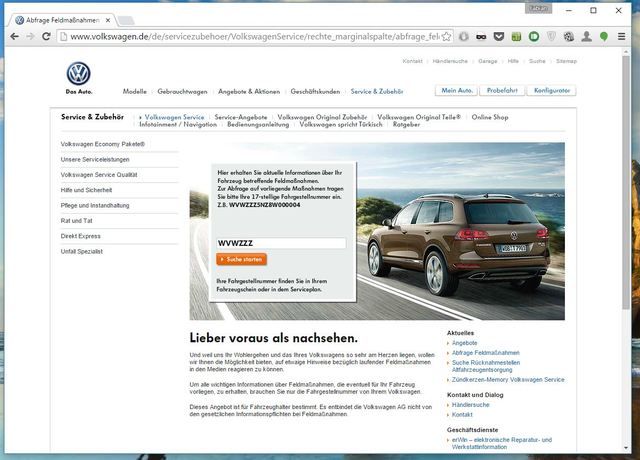Open Angebote link under Aktuelles
640x460 pixels.
point(464,343)
